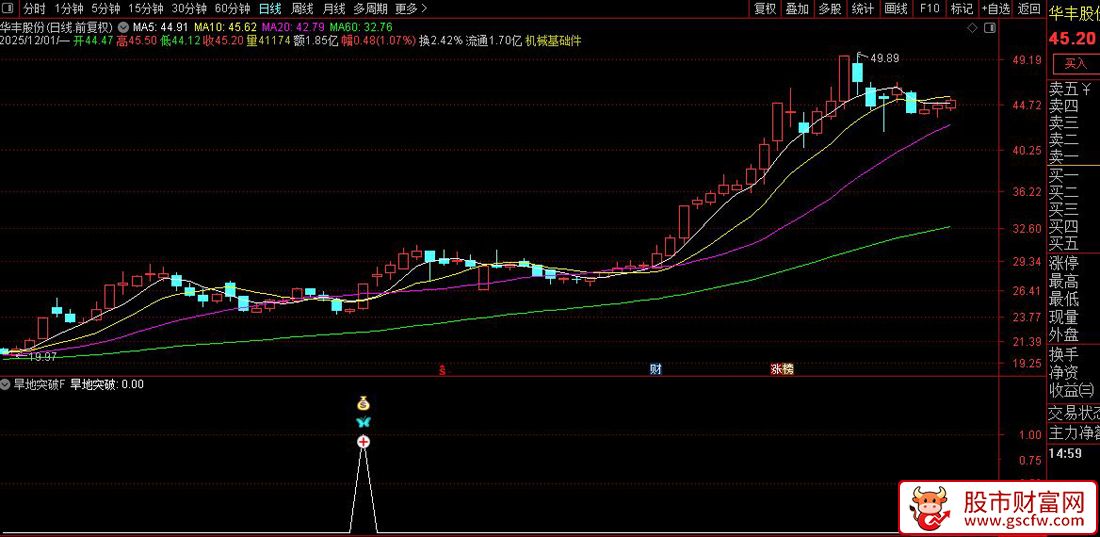Click the blue 财 marker on the timeline
Screen dimensions: 1100x537
tap(656, 369)
